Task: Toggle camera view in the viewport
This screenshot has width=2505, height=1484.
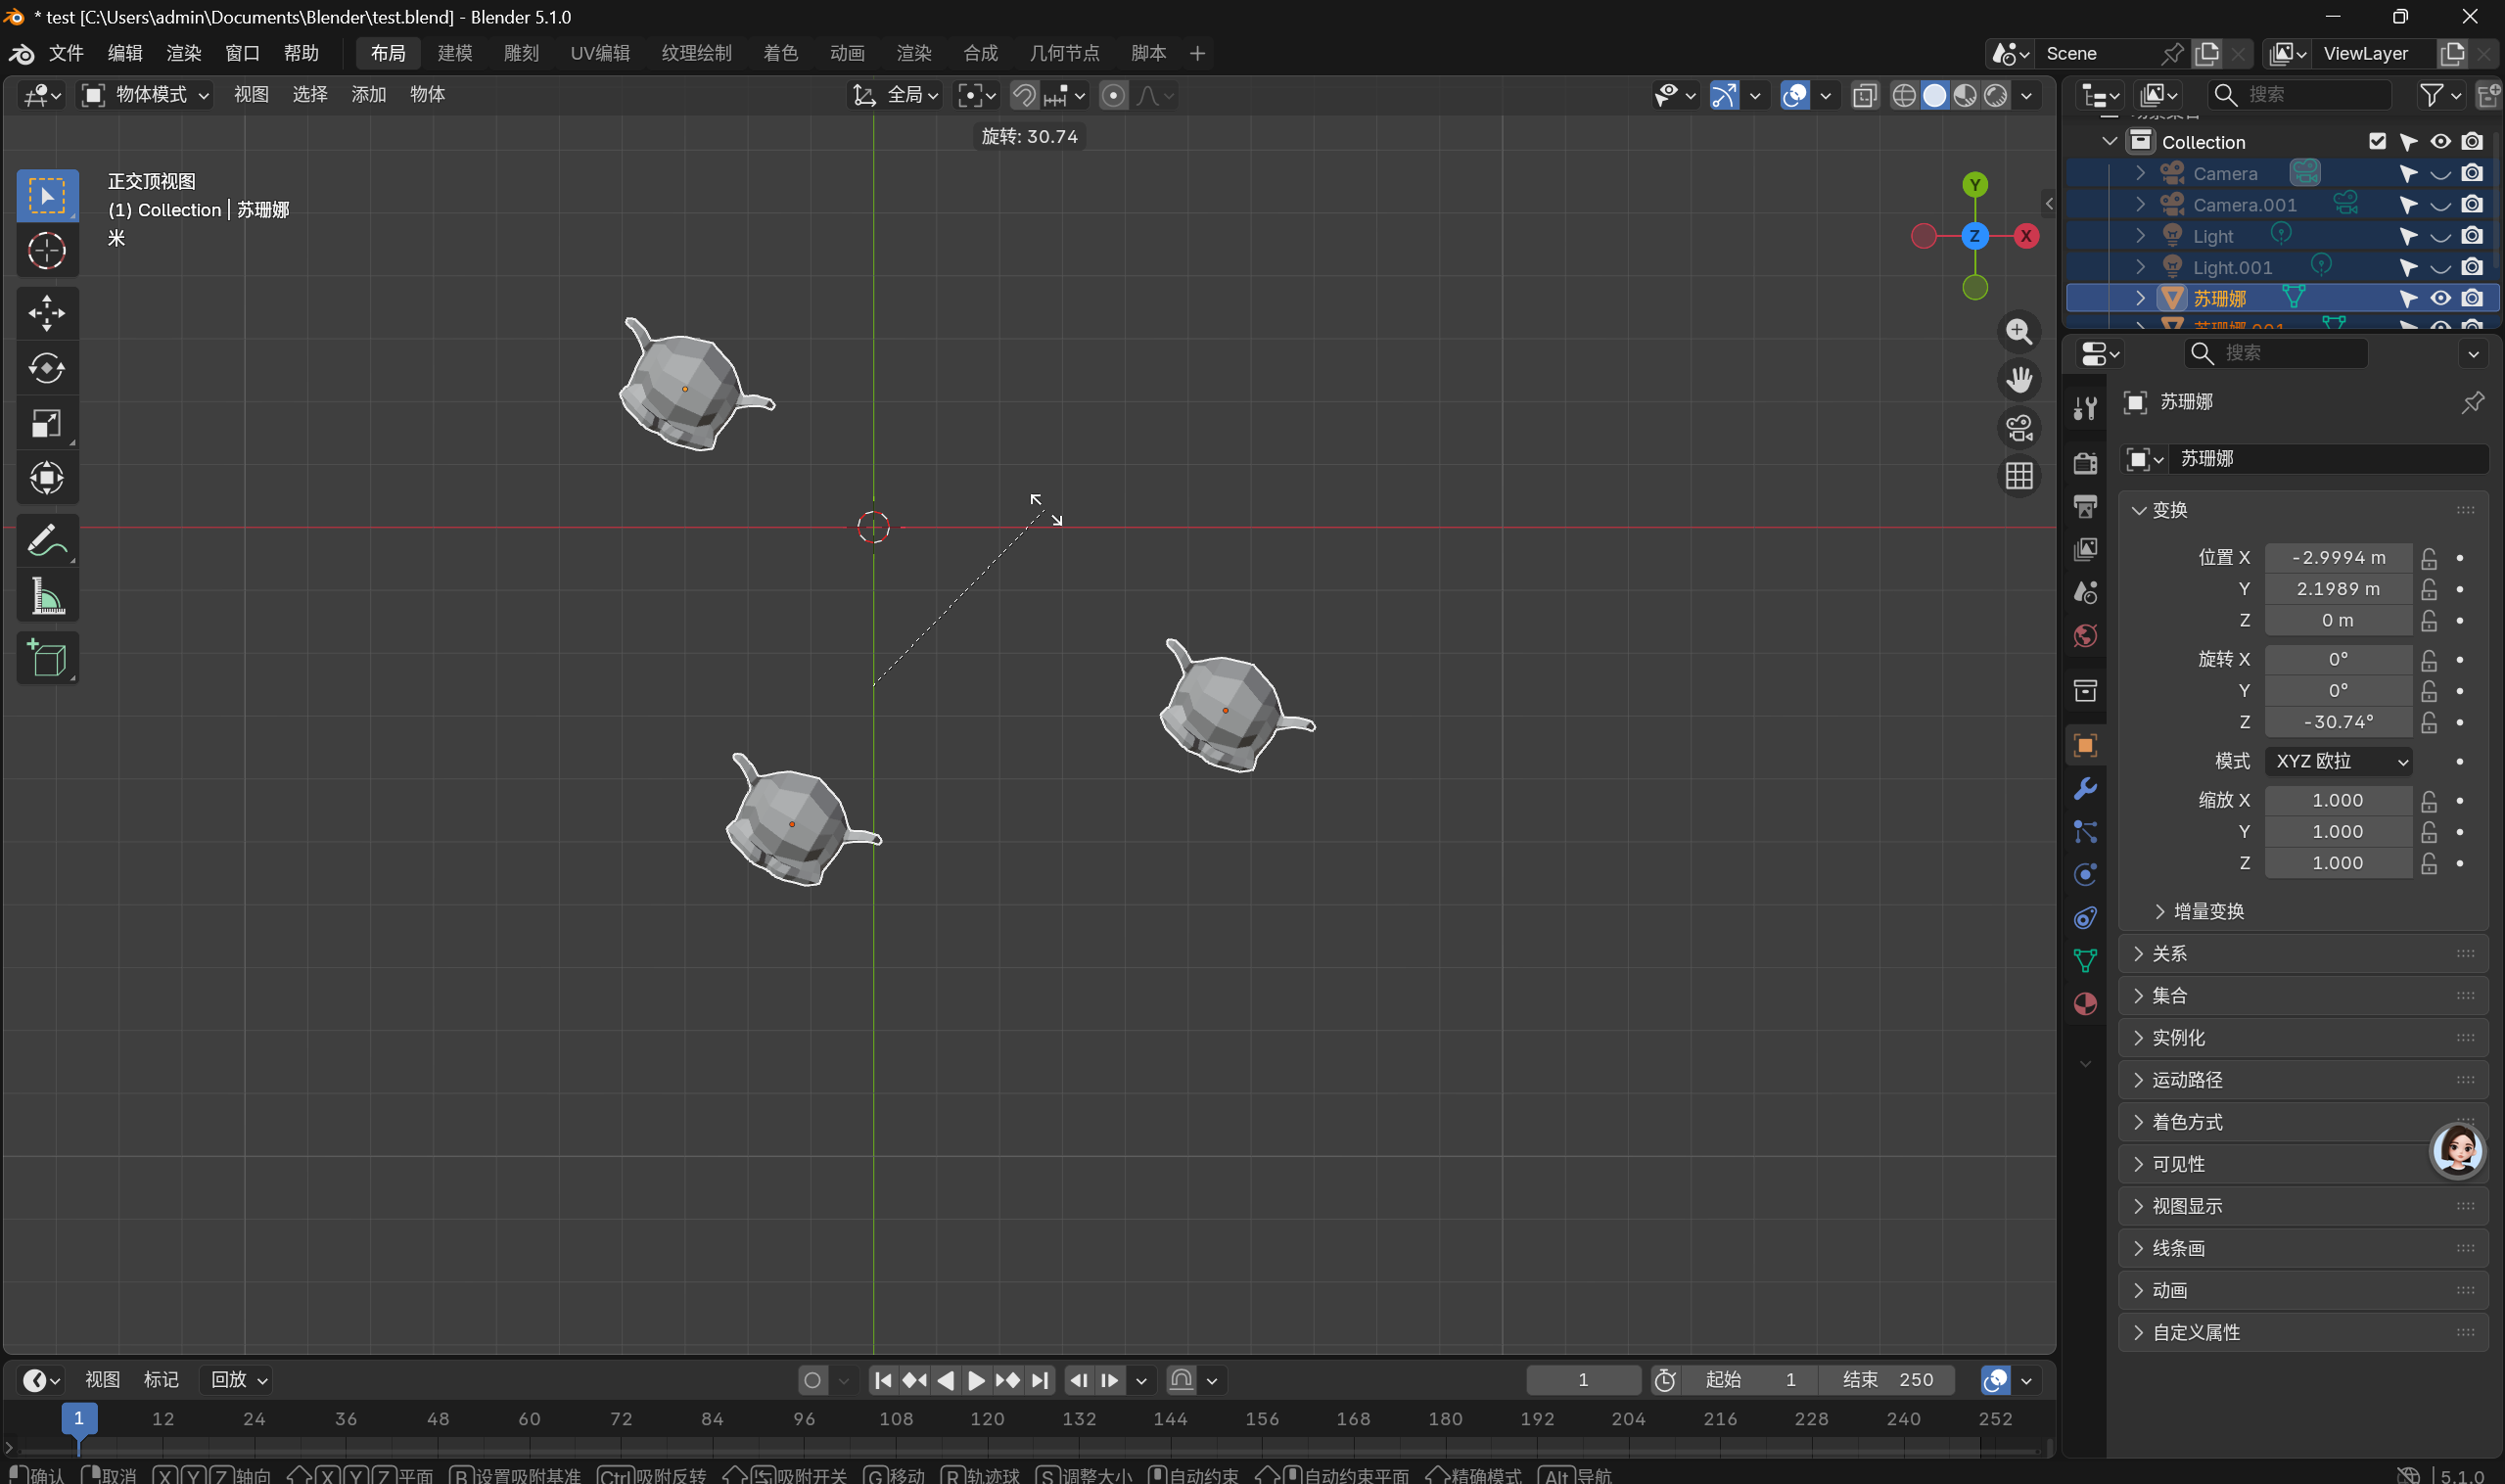Action: pos(2019,428)
